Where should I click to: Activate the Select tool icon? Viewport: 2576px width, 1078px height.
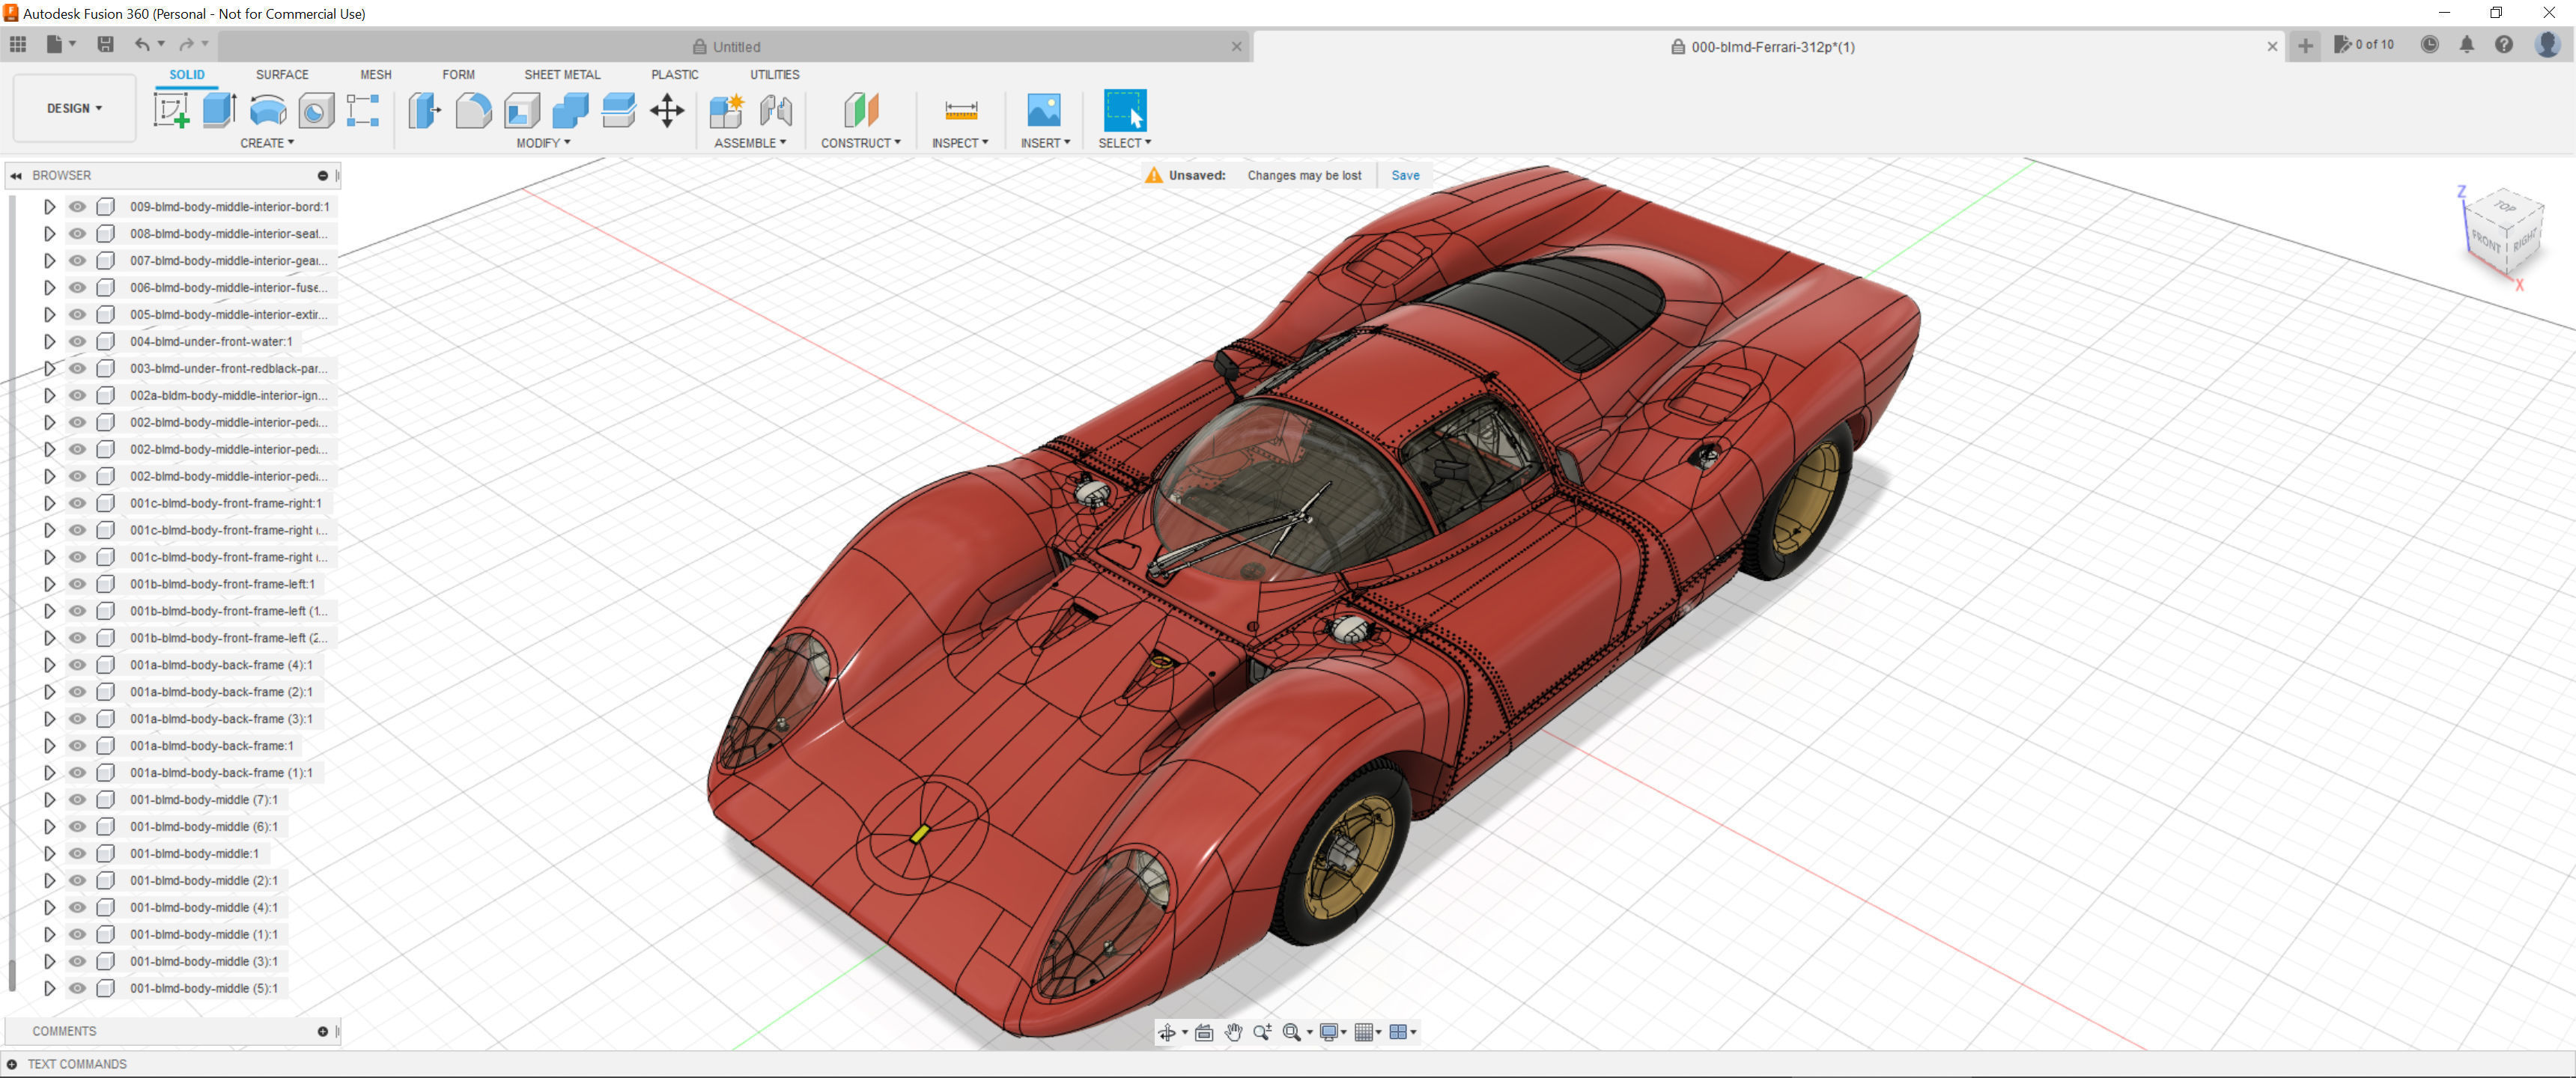(x=1125, y=110)
